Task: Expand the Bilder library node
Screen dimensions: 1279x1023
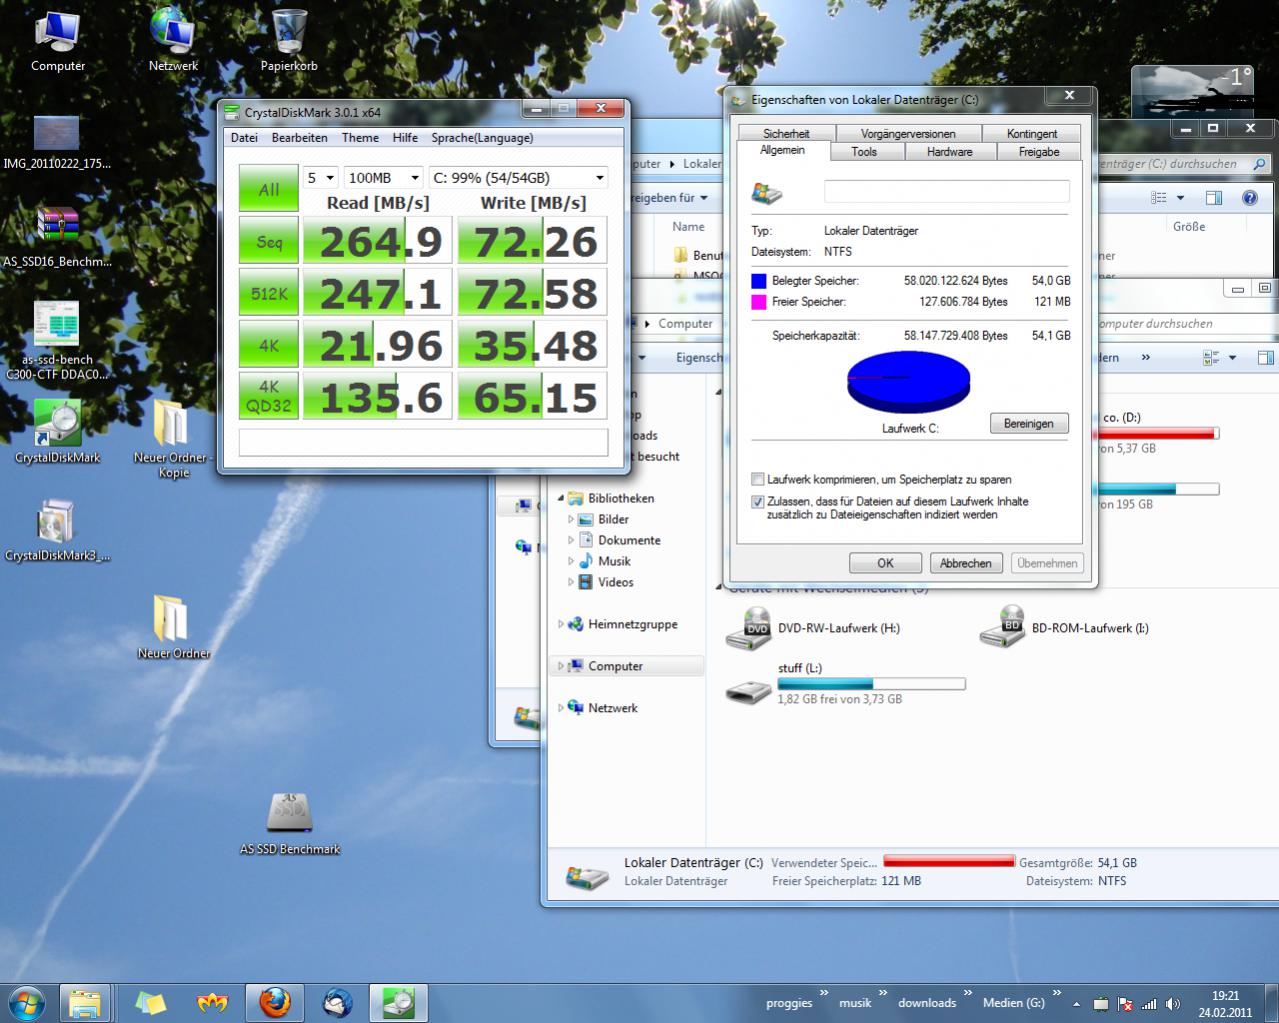Action: pos(571,519)
